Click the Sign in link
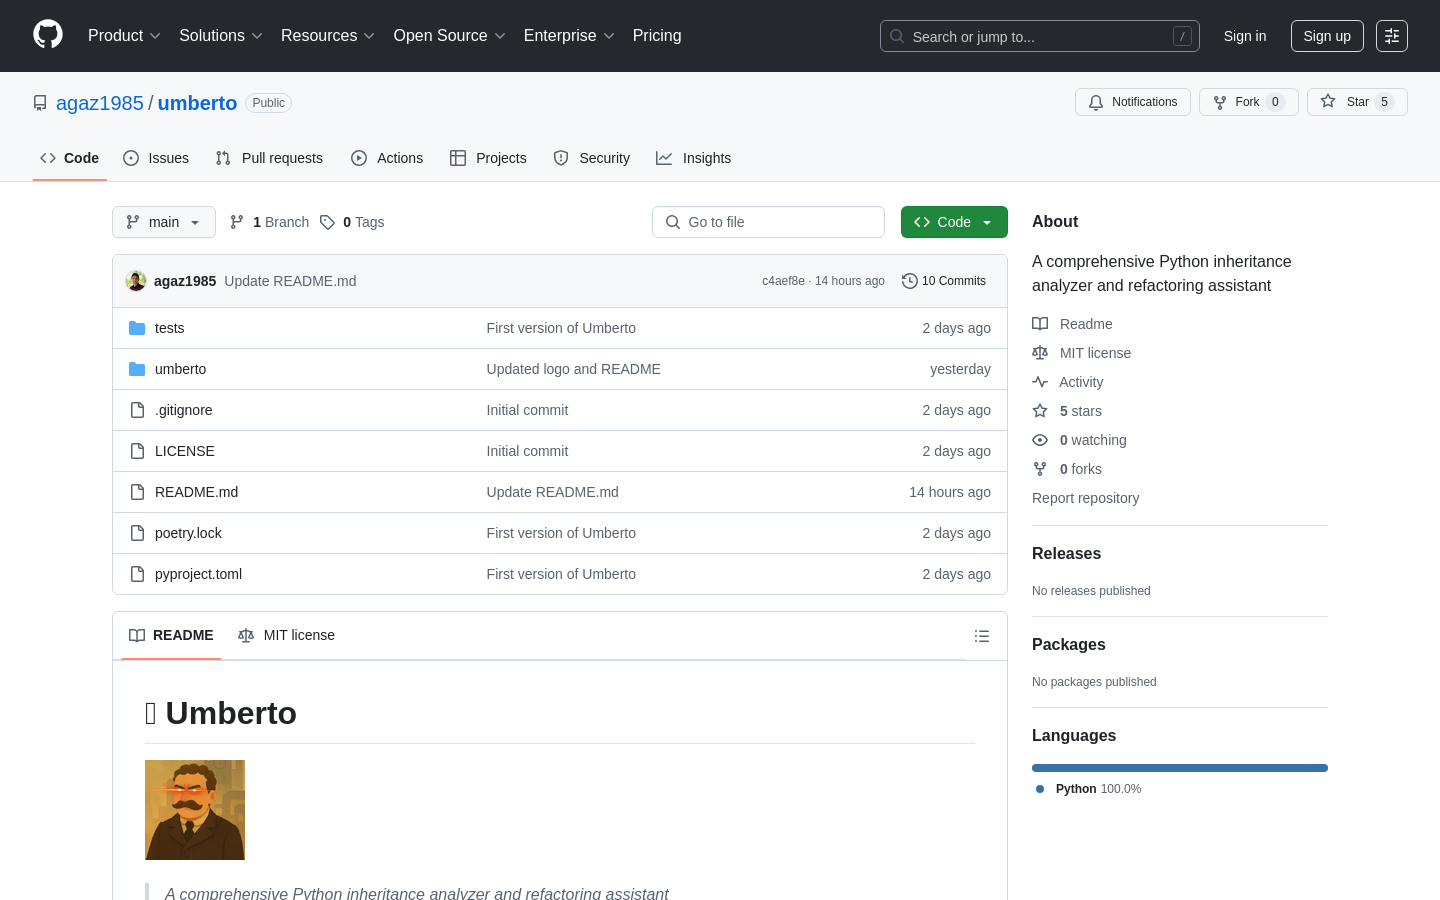 (x=1245, y=36)
